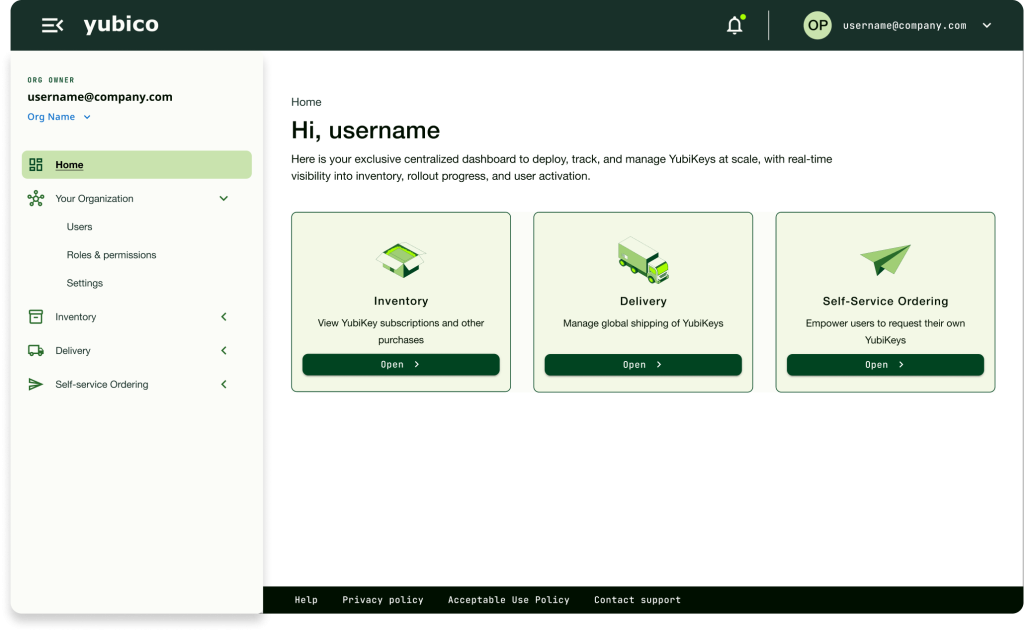Open the Org Name dropdown
Image resolution: width=1024 pixels, height=632 pixels.
pos(59,117)
